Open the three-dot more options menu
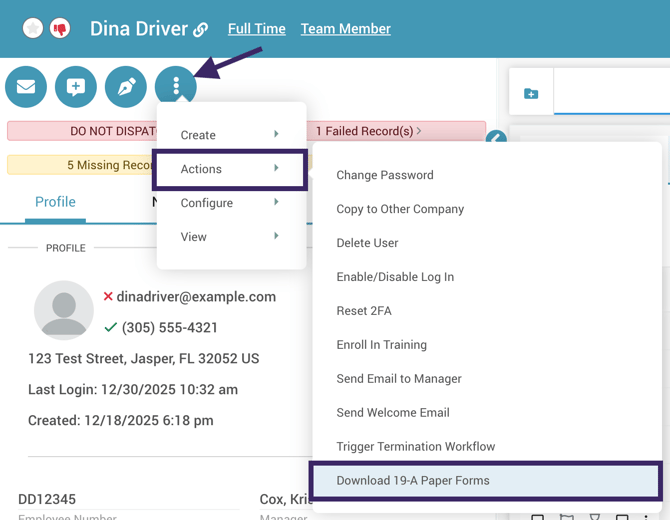The image size is (670, 520). coord(176,87)
